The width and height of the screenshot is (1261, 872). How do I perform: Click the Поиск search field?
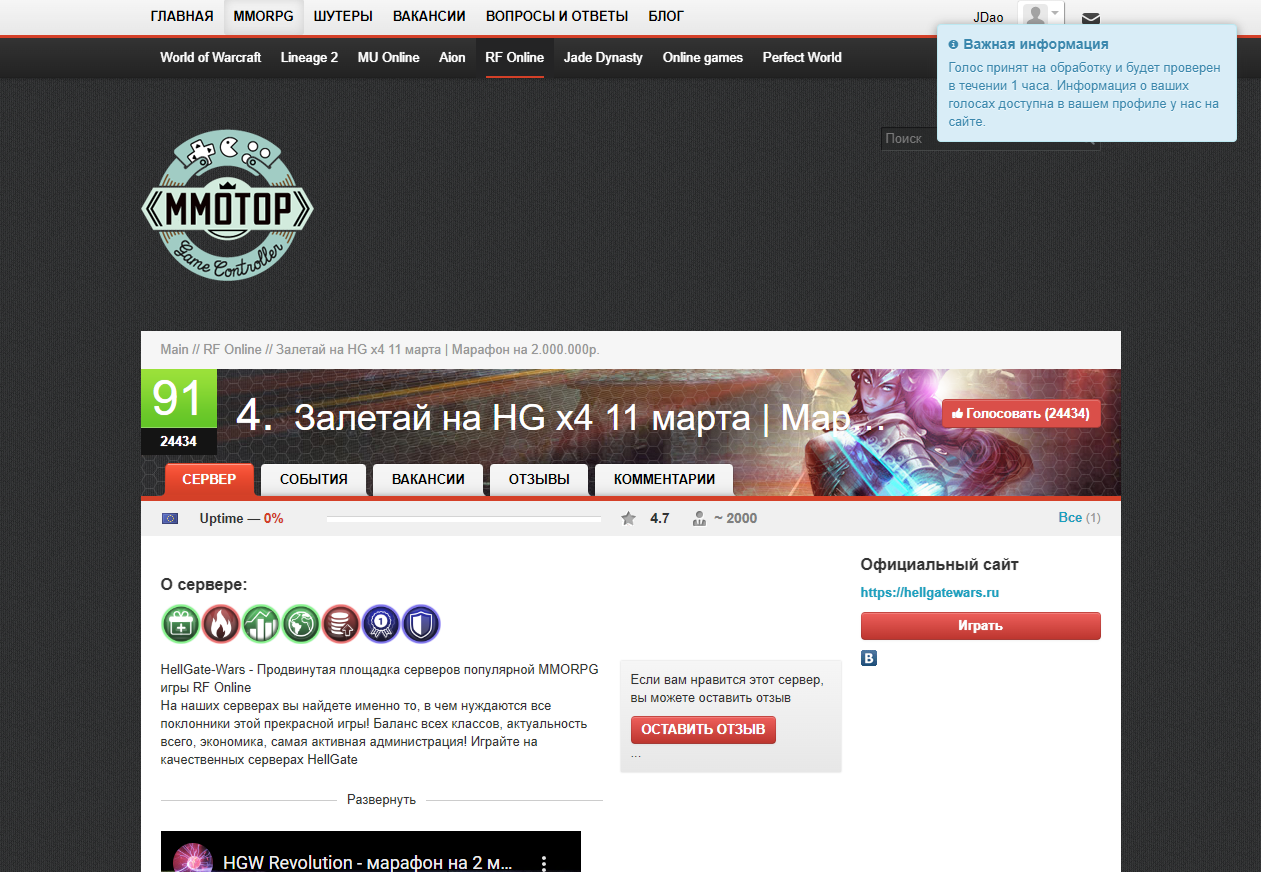click(990, 138)
